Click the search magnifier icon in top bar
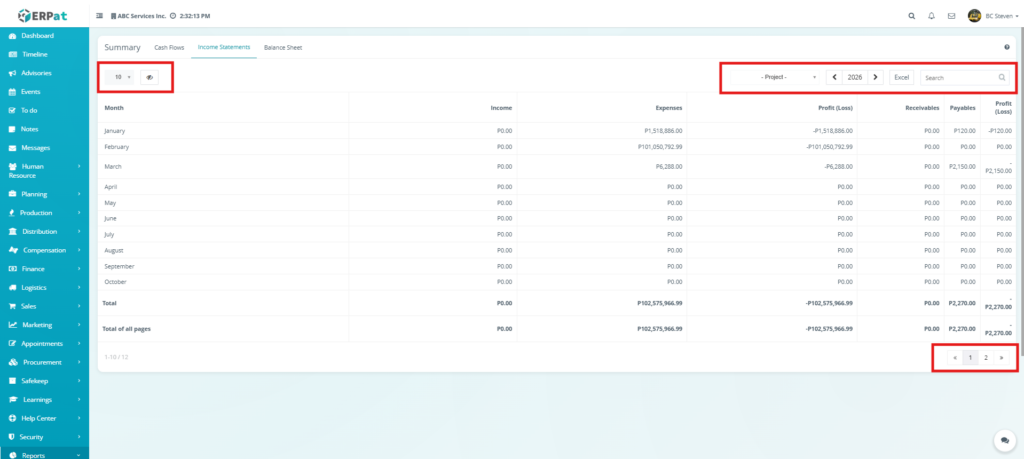 [912, 16]
